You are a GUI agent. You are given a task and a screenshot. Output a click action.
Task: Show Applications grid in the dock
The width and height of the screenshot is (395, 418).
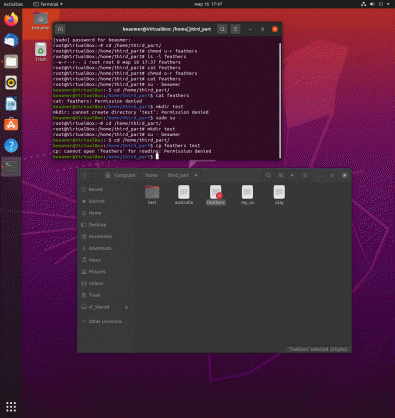(11, 407)
